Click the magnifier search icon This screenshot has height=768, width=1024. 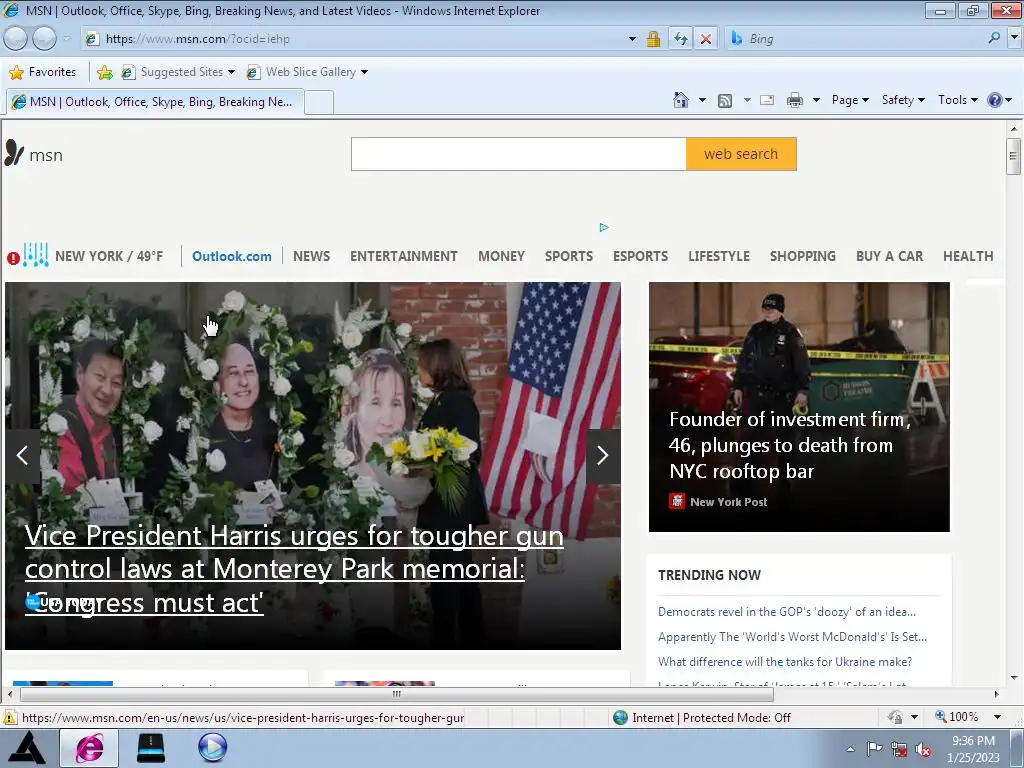point(994,39)
